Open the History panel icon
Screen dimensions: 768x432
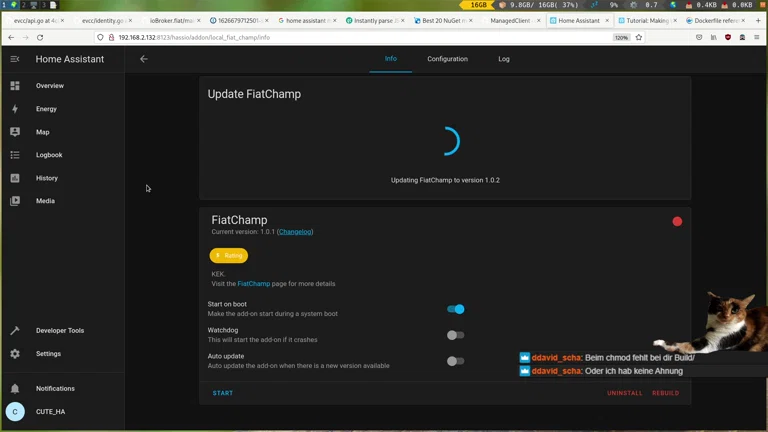click(x=15, y=178)
